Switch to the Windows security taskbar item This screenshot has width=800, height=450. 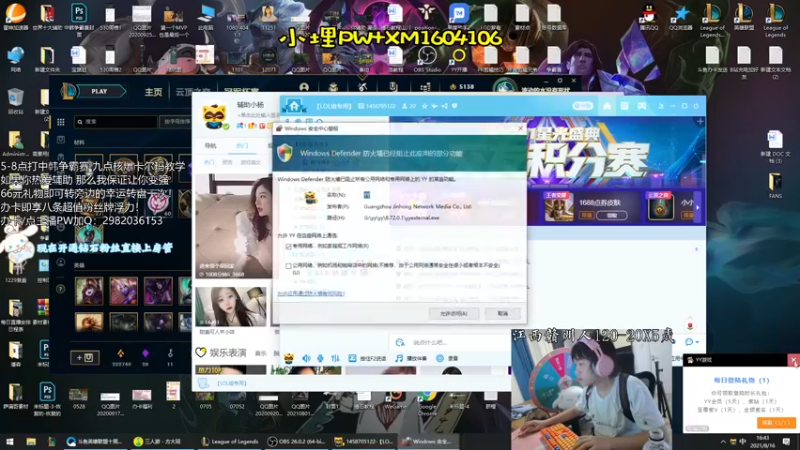pyautogui.click(x=428, y=441)
